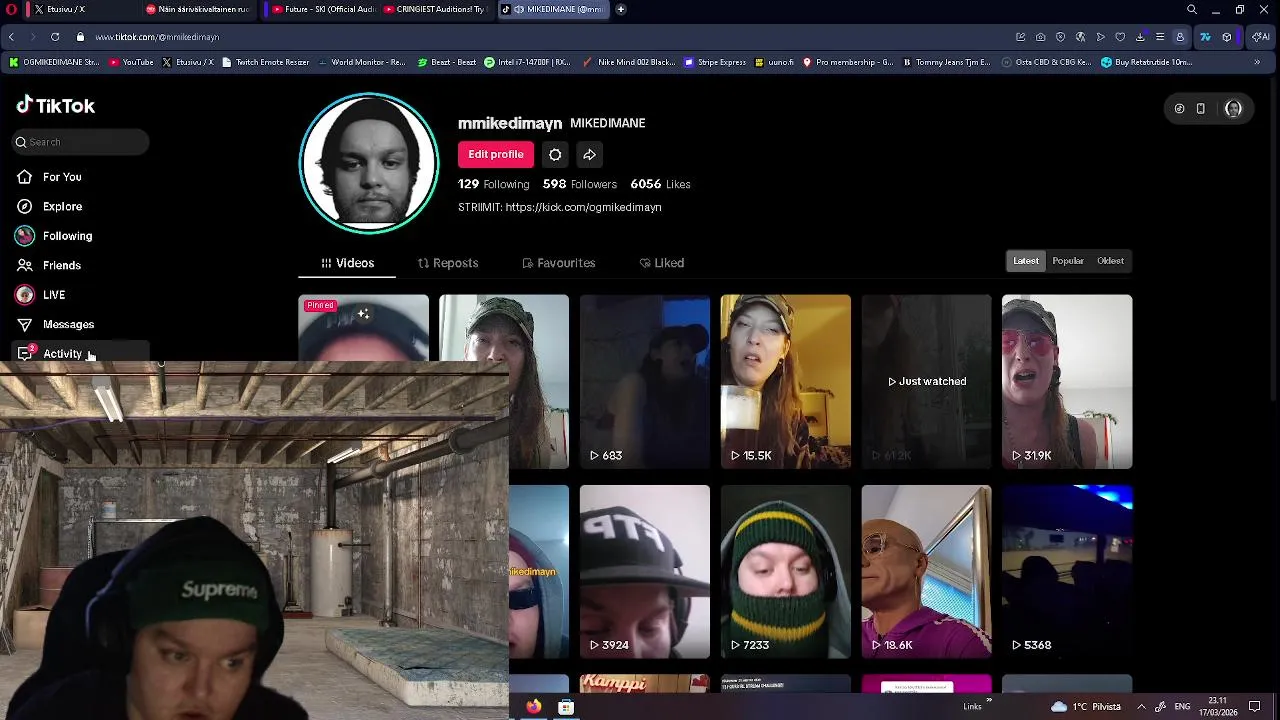The width and height of the screenshot is (1280, 720).
Task: Switch to the Reposts tab
Action: click(x=447, y=263)
